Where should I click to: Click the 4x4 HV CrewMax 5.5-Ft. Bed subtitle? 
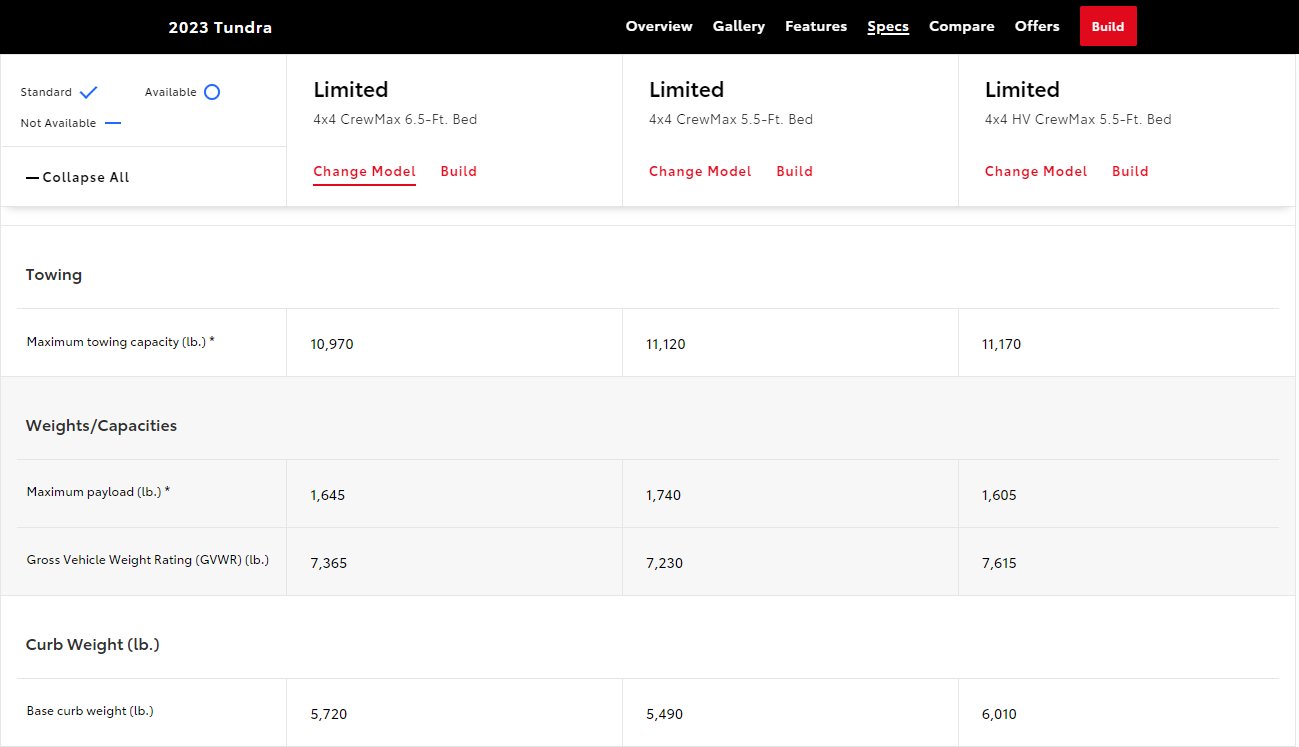1078,119
